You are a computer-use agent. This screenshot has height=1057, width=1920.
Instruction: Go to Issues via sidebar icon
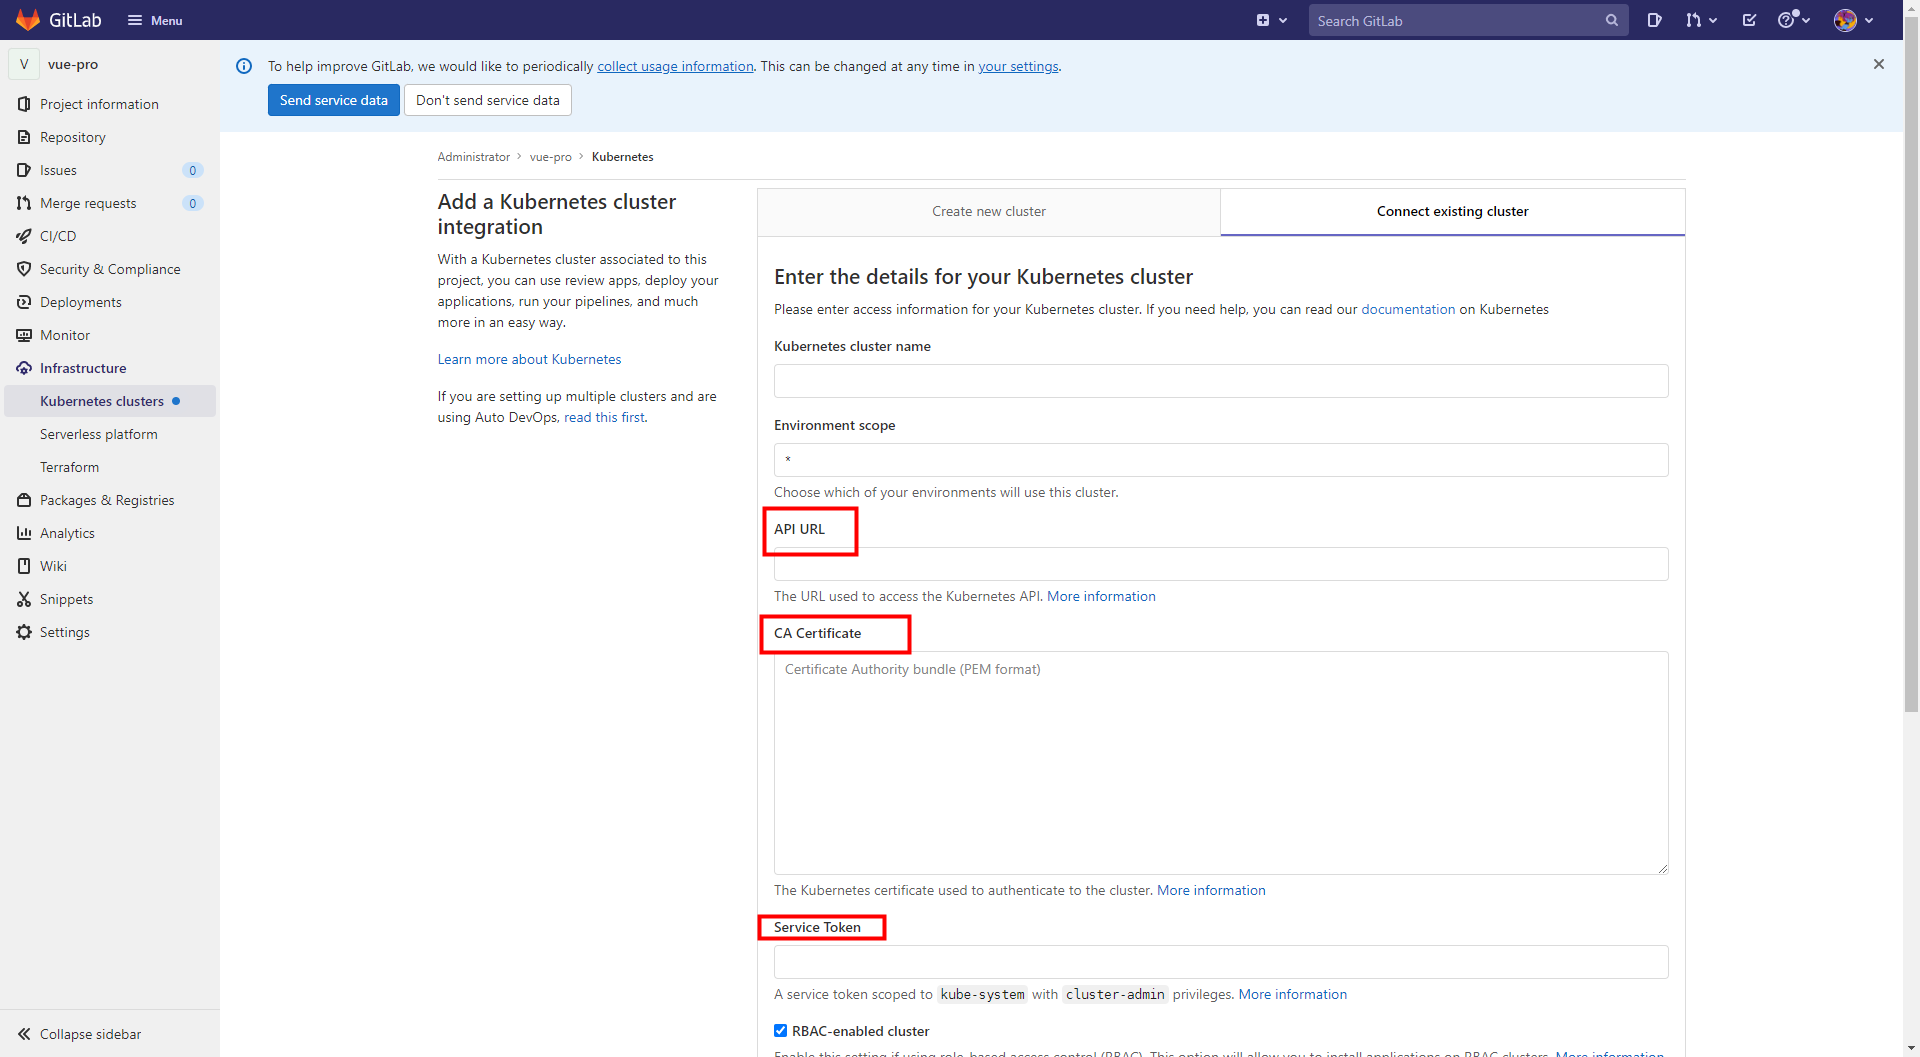(24, 170)
